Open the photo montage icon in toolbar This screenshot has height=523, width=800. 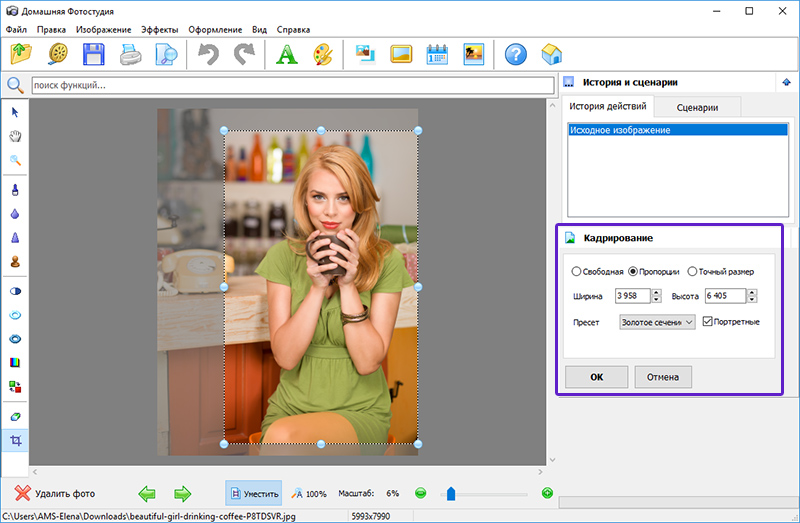click(x=365, y=54)
